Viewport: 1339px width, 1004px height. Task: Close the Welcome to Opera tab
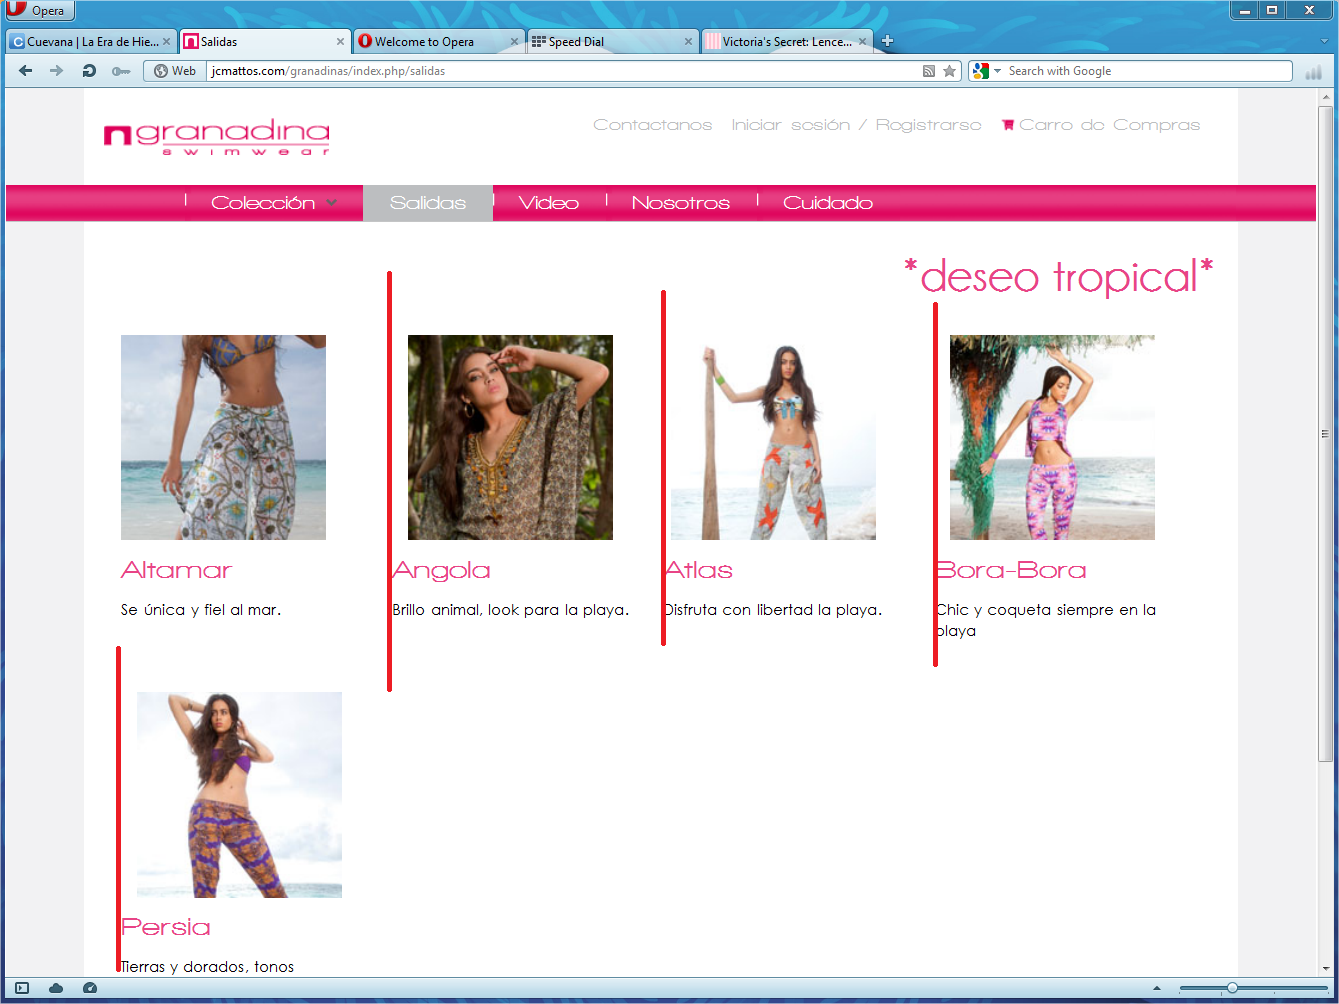pos(515,42)
